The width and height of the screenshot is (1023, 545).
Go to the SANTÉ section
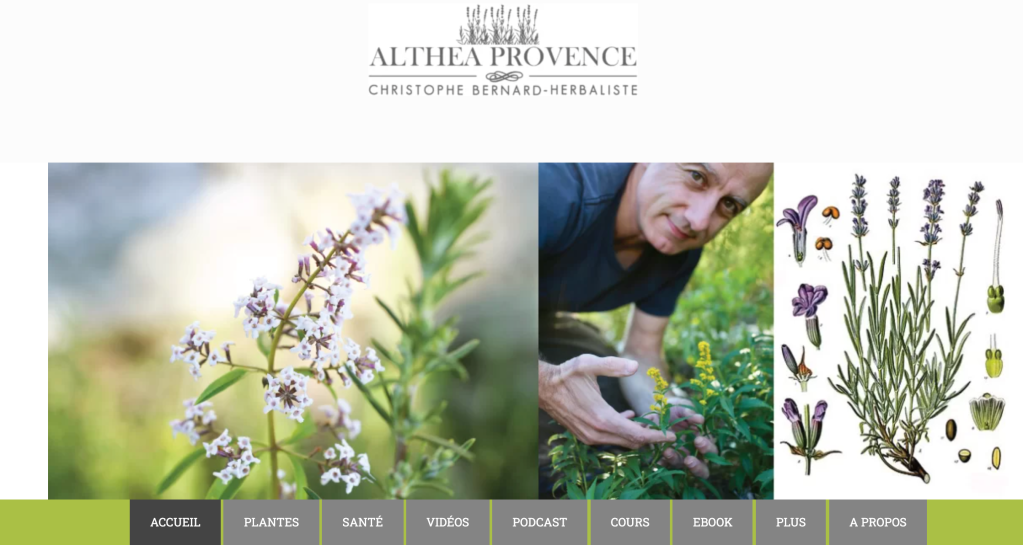coord(363,522)
